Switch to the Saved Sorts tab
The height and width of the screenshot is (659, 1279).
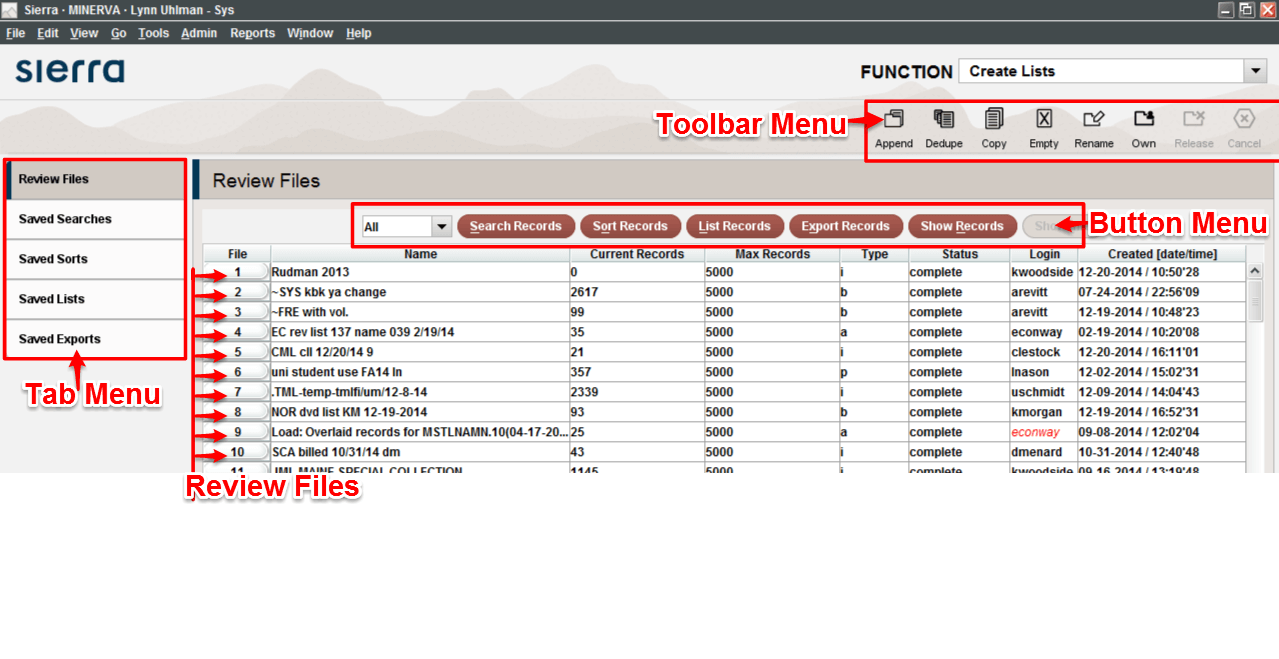click(96, 259)
